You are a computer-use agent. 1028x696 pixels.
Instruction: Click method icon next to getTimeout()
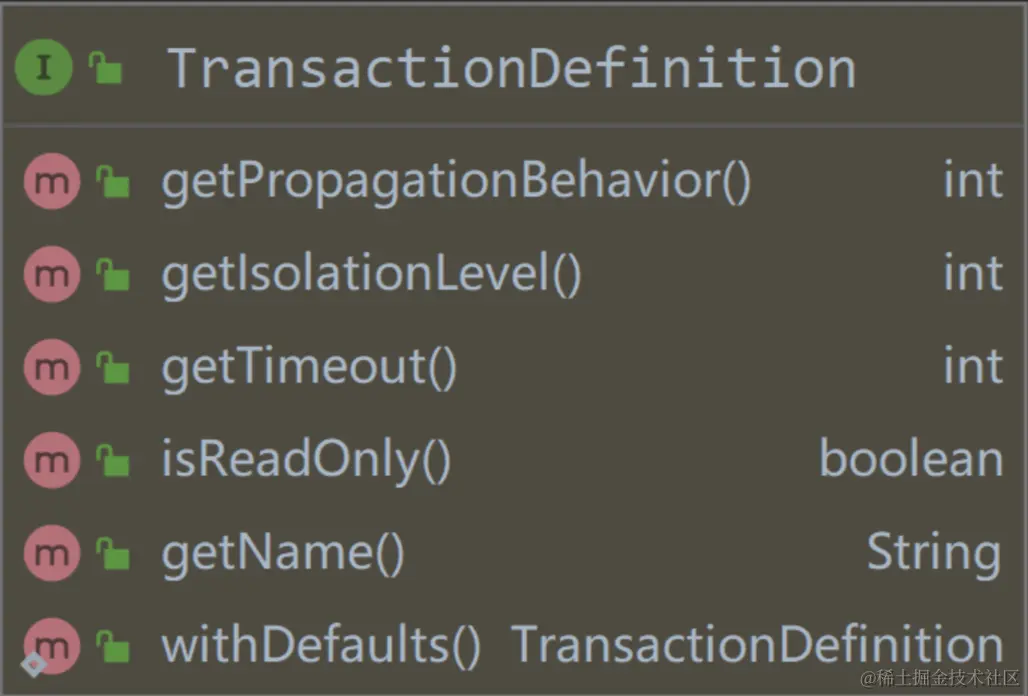52,367
